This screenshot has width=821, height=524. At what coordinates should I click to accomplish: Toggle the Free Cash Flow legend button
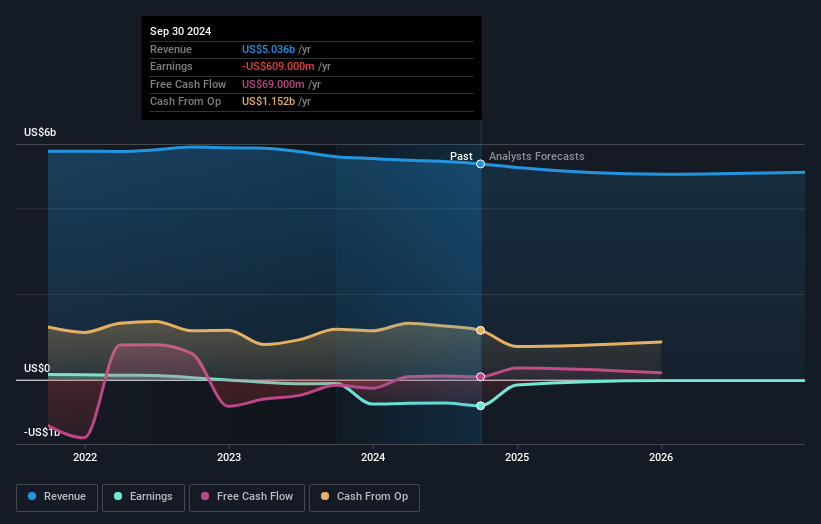pos(247,497)
